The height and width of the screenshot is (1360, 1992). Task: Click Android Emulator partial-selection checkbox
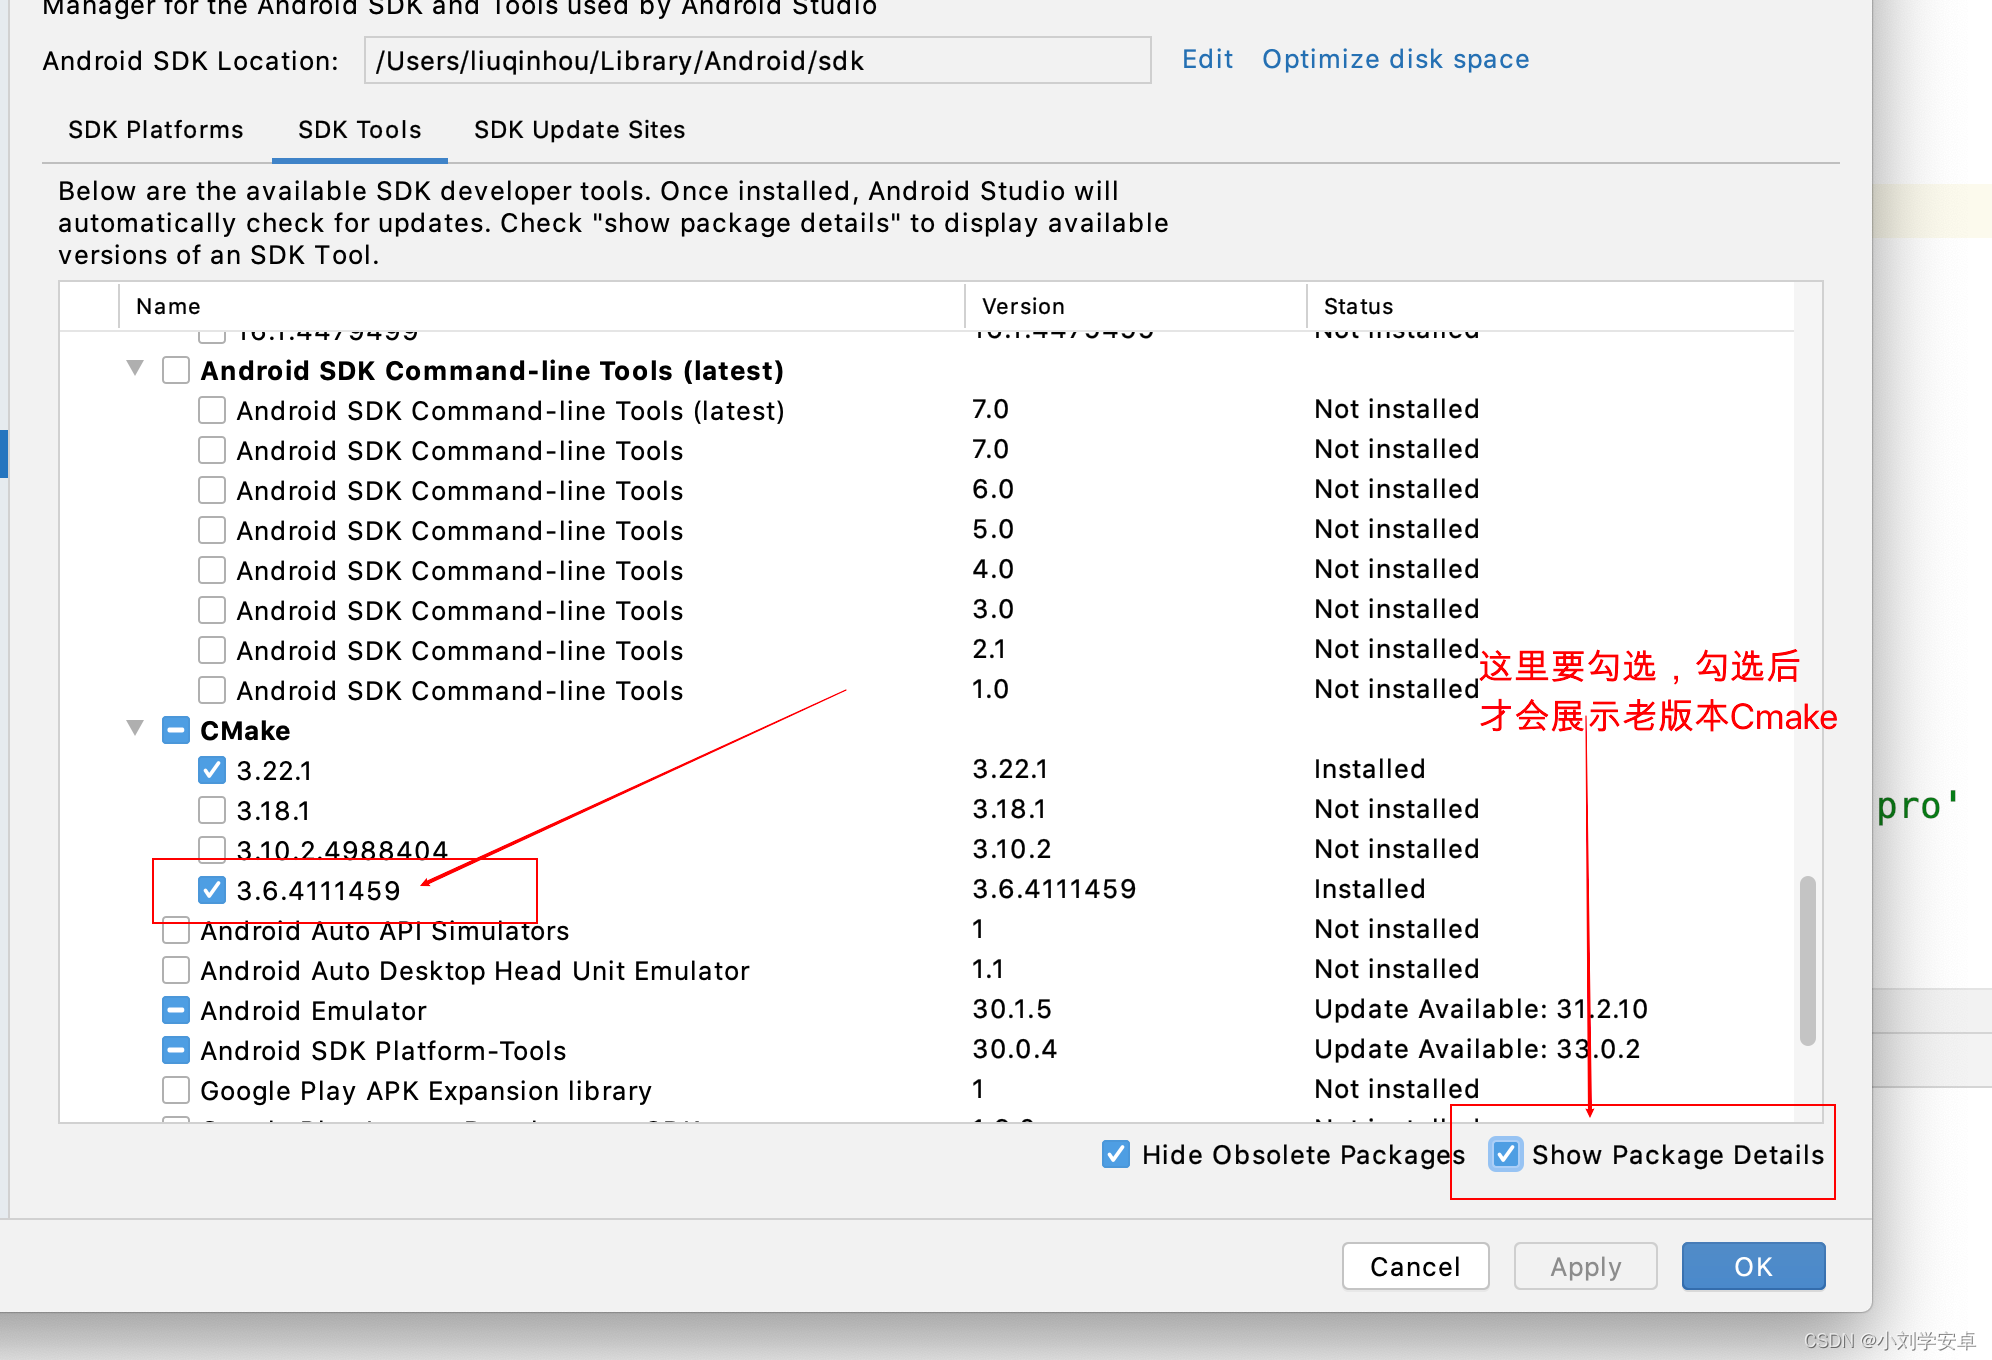pyautogui.click(x=176, y=1010)
